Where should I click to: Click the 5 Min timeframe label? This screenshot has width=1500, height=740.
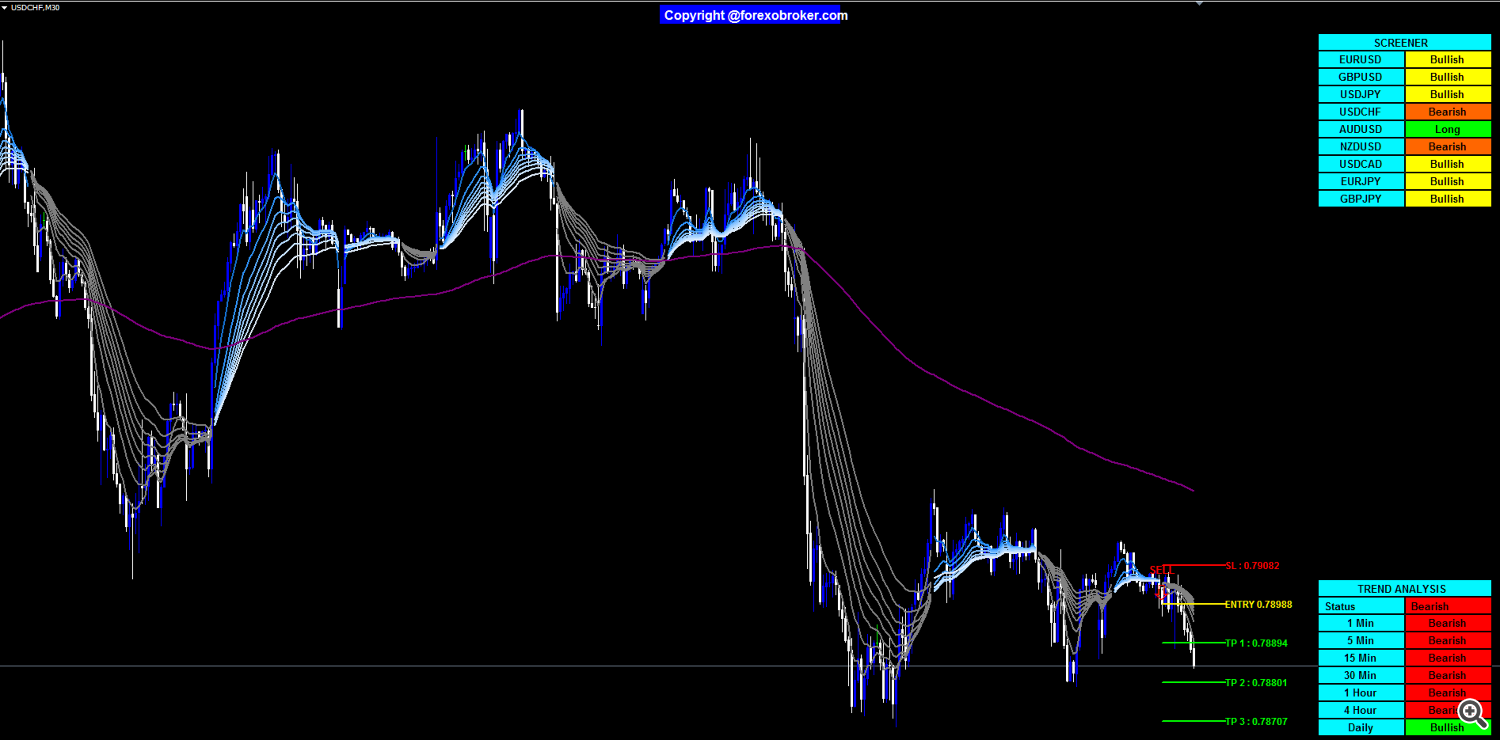pos(1361,641)
